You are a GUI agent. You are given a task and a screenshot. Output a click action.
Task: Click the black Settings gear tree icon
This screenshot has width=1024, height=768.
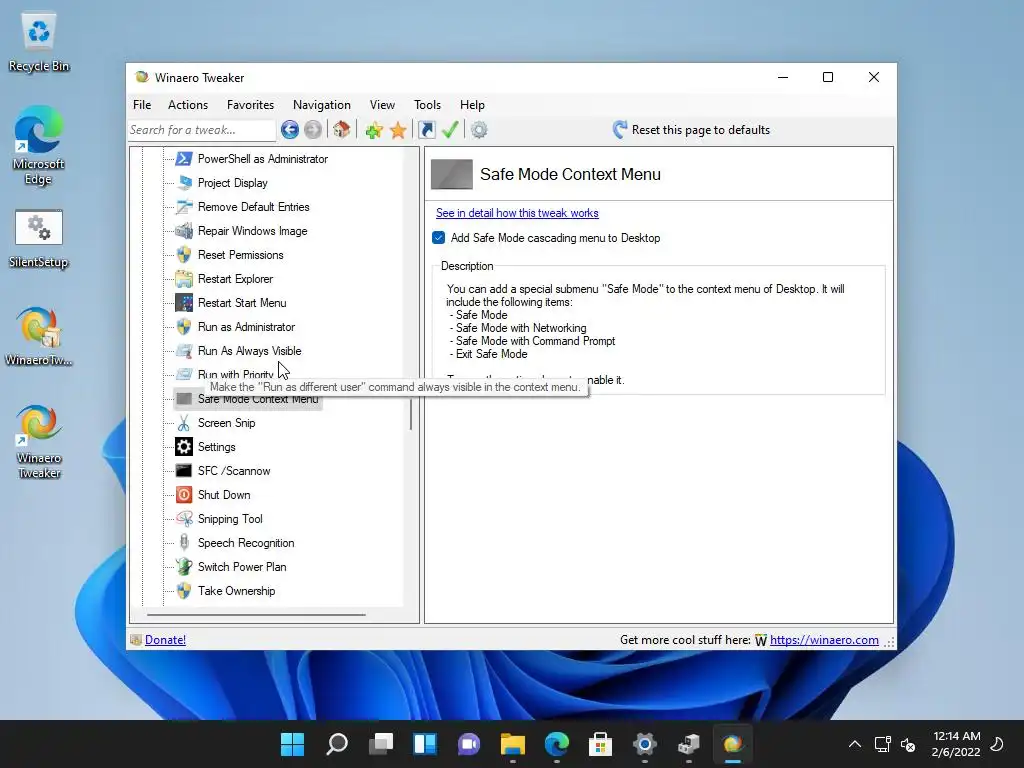pos(184,447)
